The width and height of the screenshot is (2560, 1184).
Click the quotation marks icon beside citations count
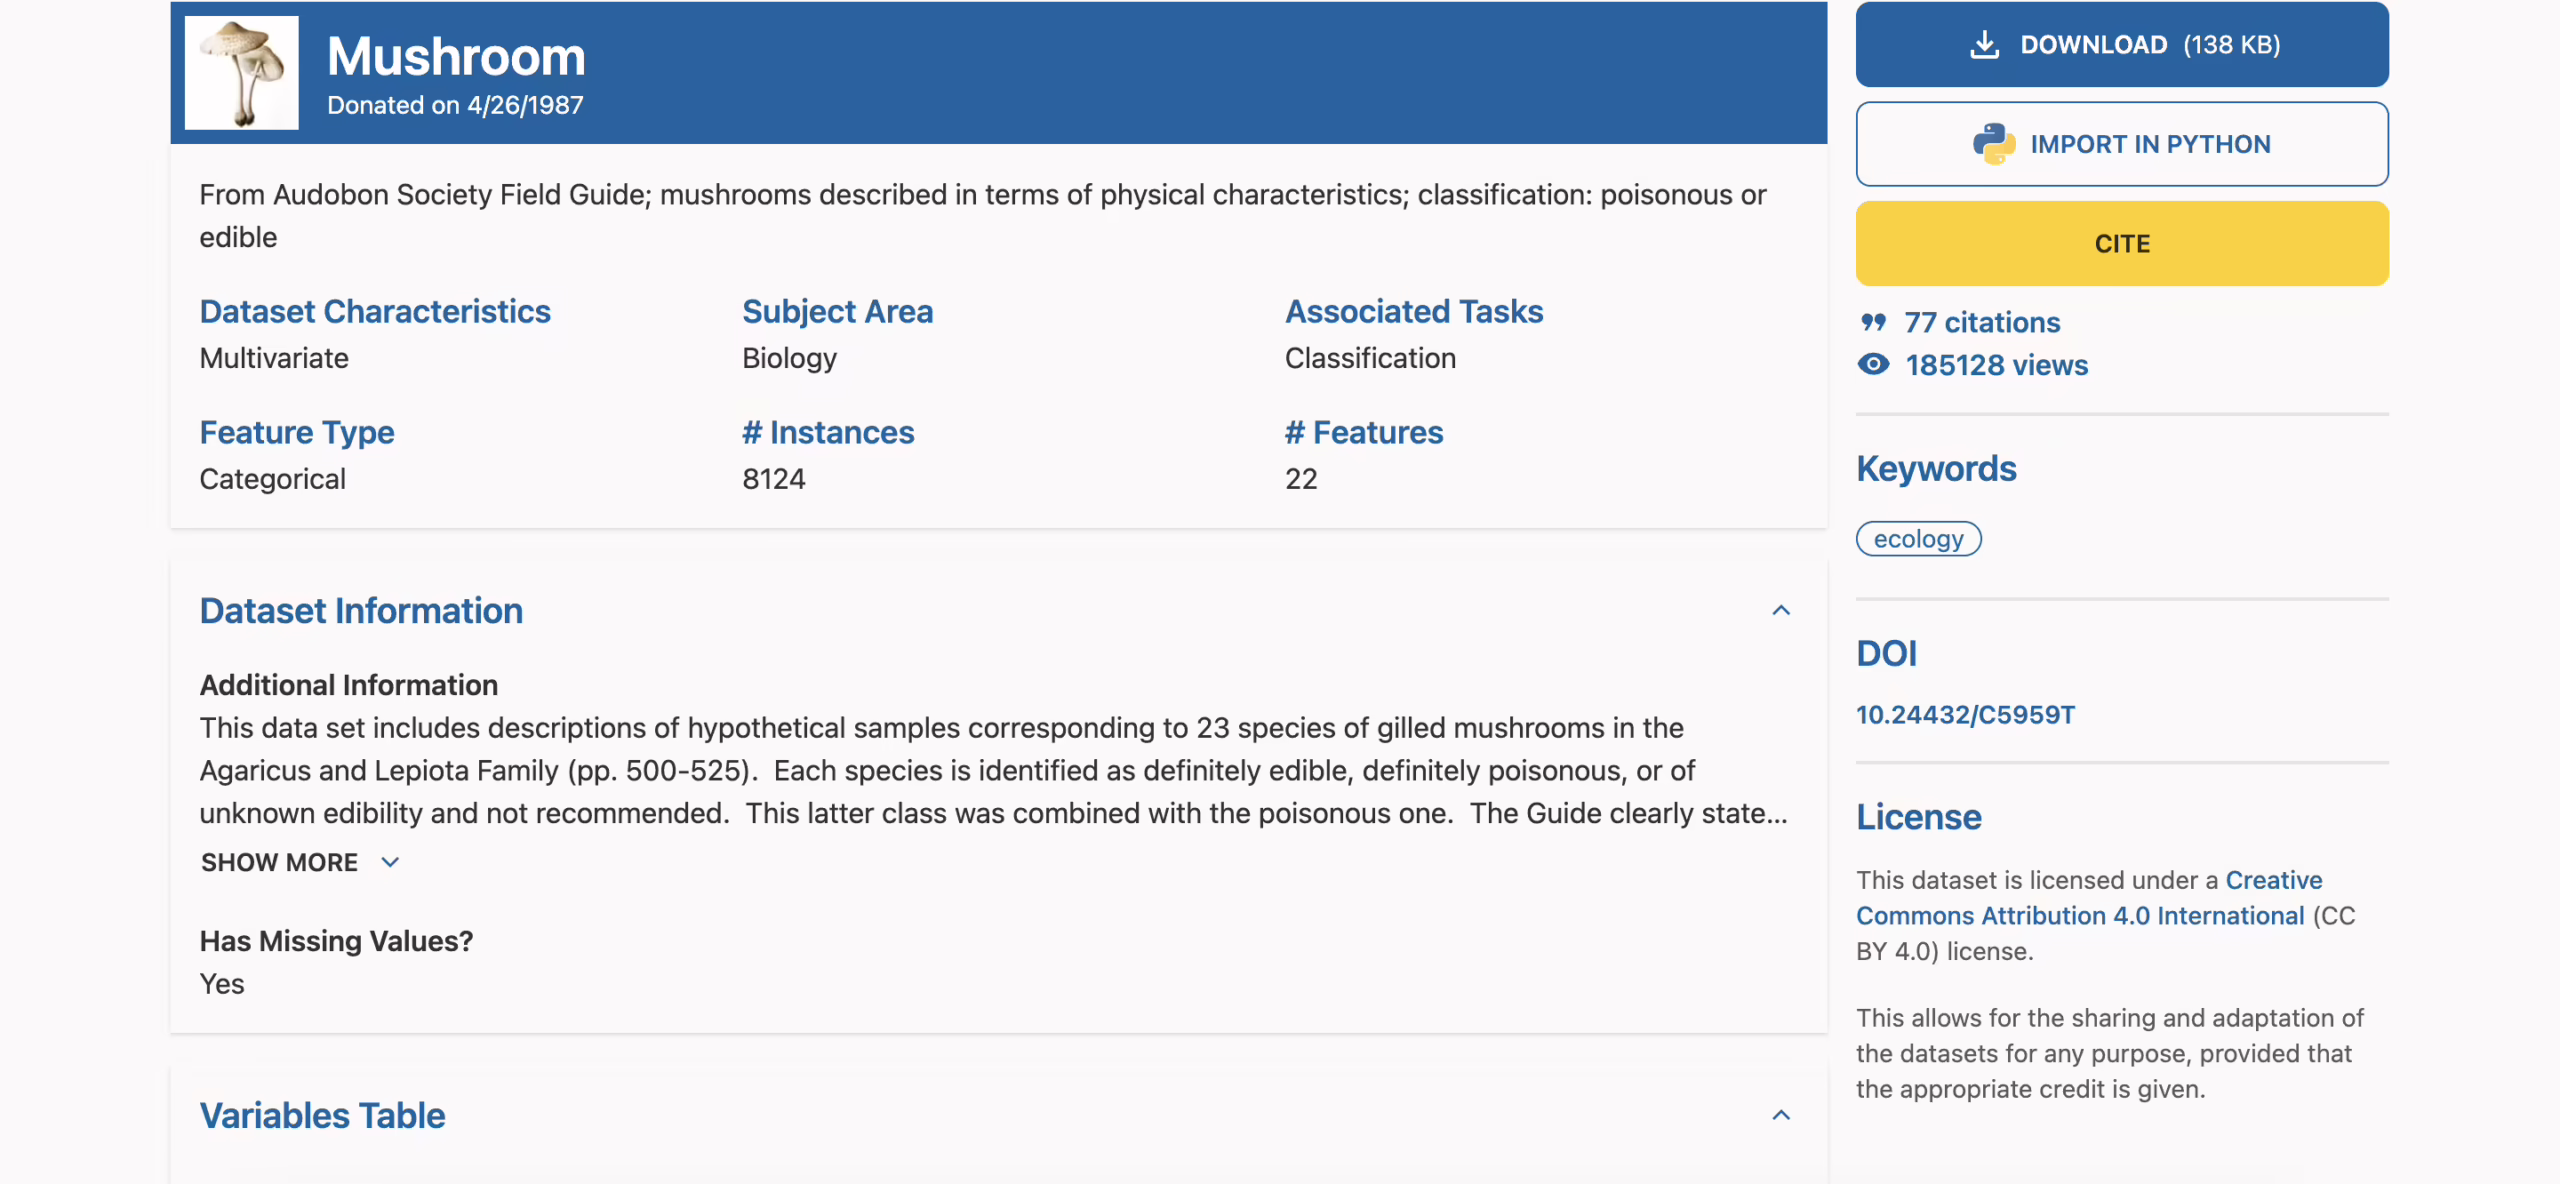(x=1874, y=322)
